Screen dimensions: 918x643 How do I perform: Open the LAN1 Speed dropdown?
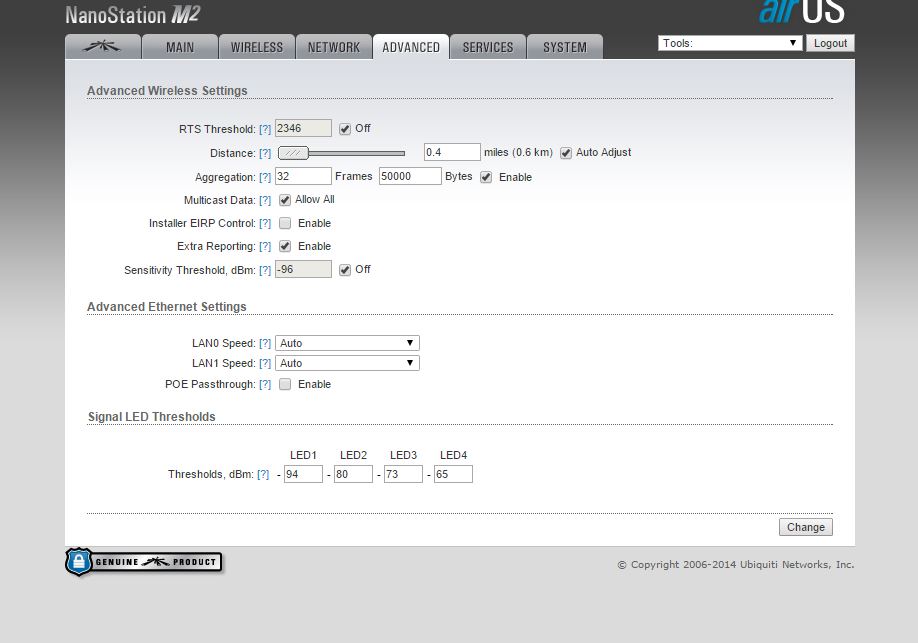(347, 363)
